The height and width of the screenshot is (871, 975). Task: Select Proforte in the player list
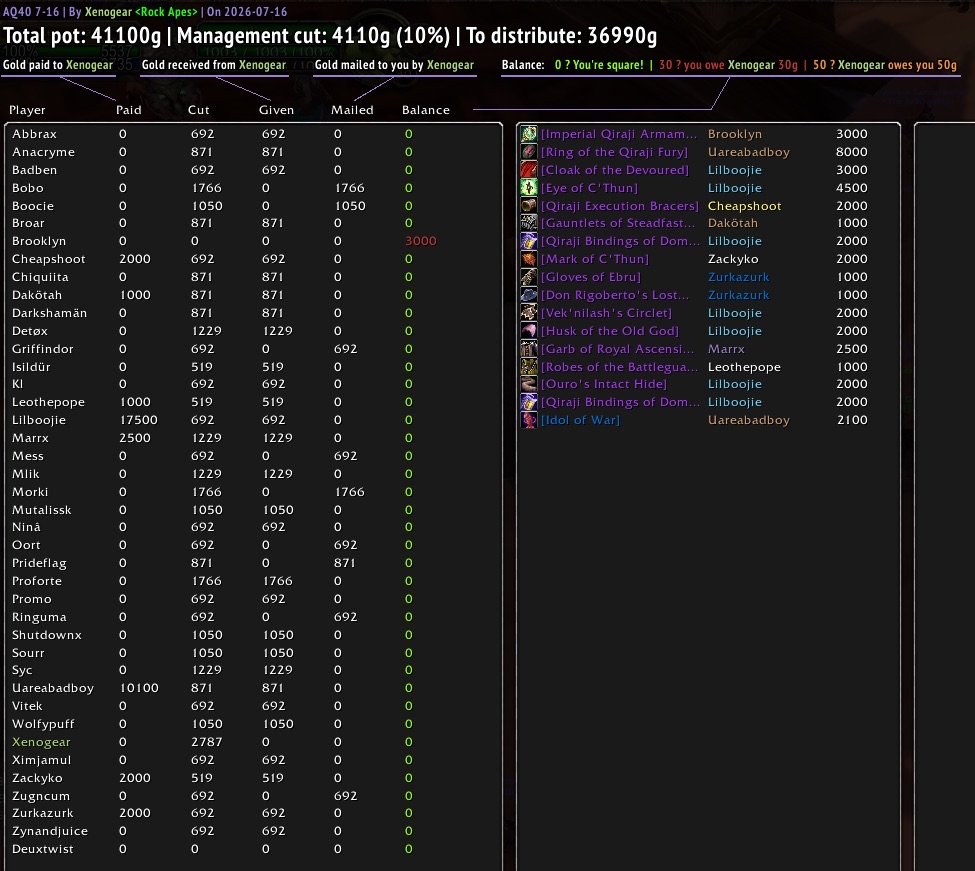click(x=37, y=581)
